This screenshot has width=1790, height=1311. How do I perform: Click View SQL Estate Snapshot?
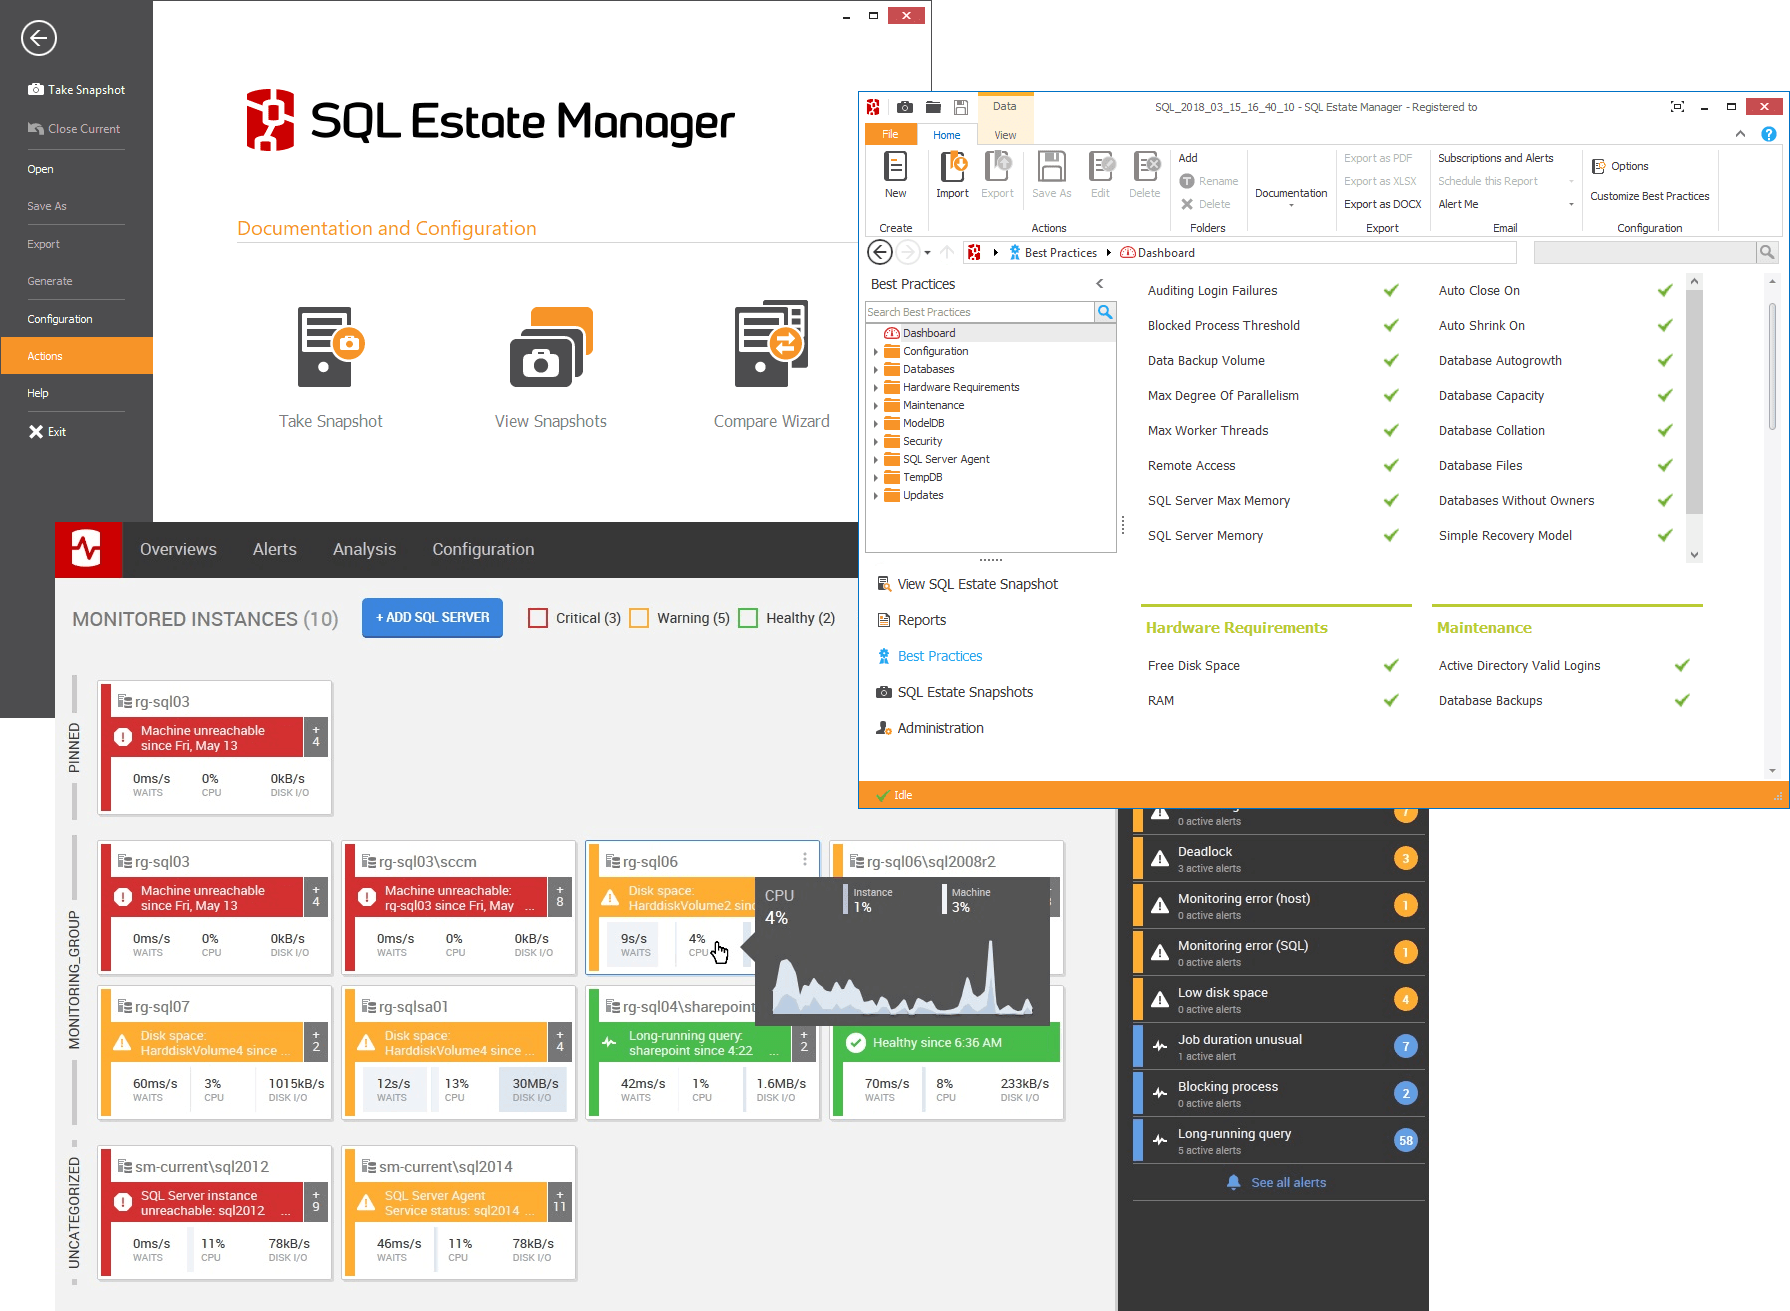click(x=967, y=584)
